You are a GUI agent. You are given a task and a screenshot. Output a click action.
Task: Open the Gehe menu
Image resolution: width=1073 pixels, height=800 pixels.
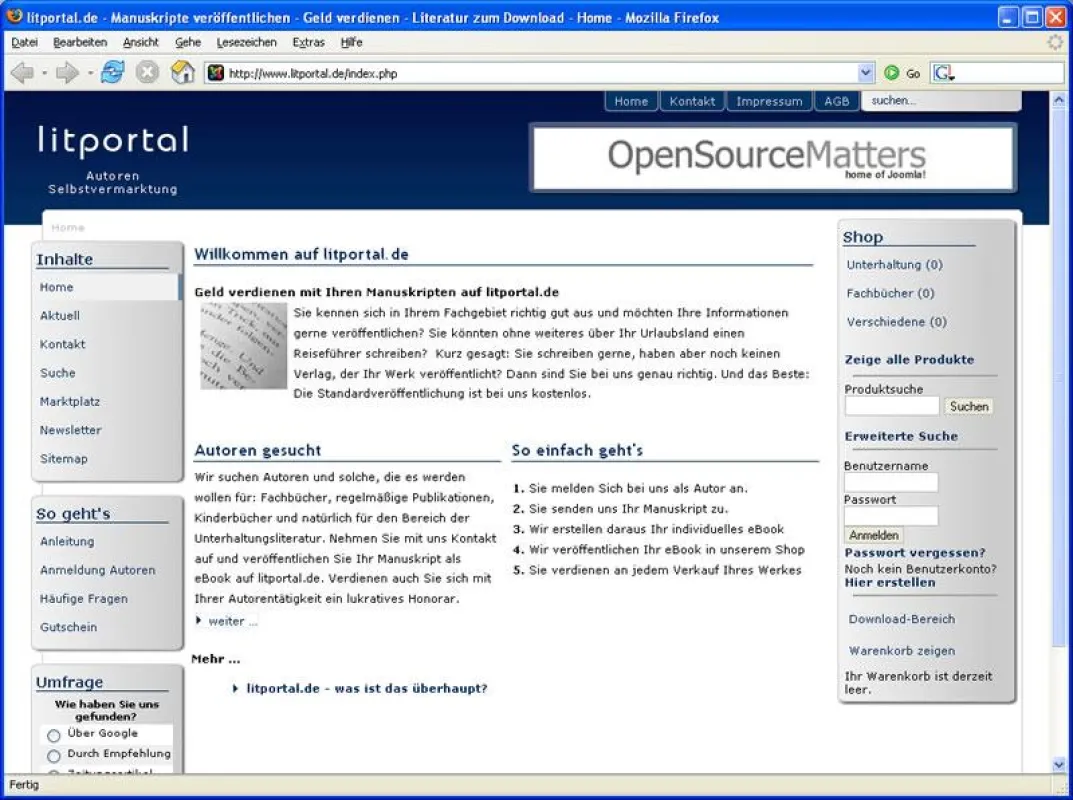tap(188, 42)
